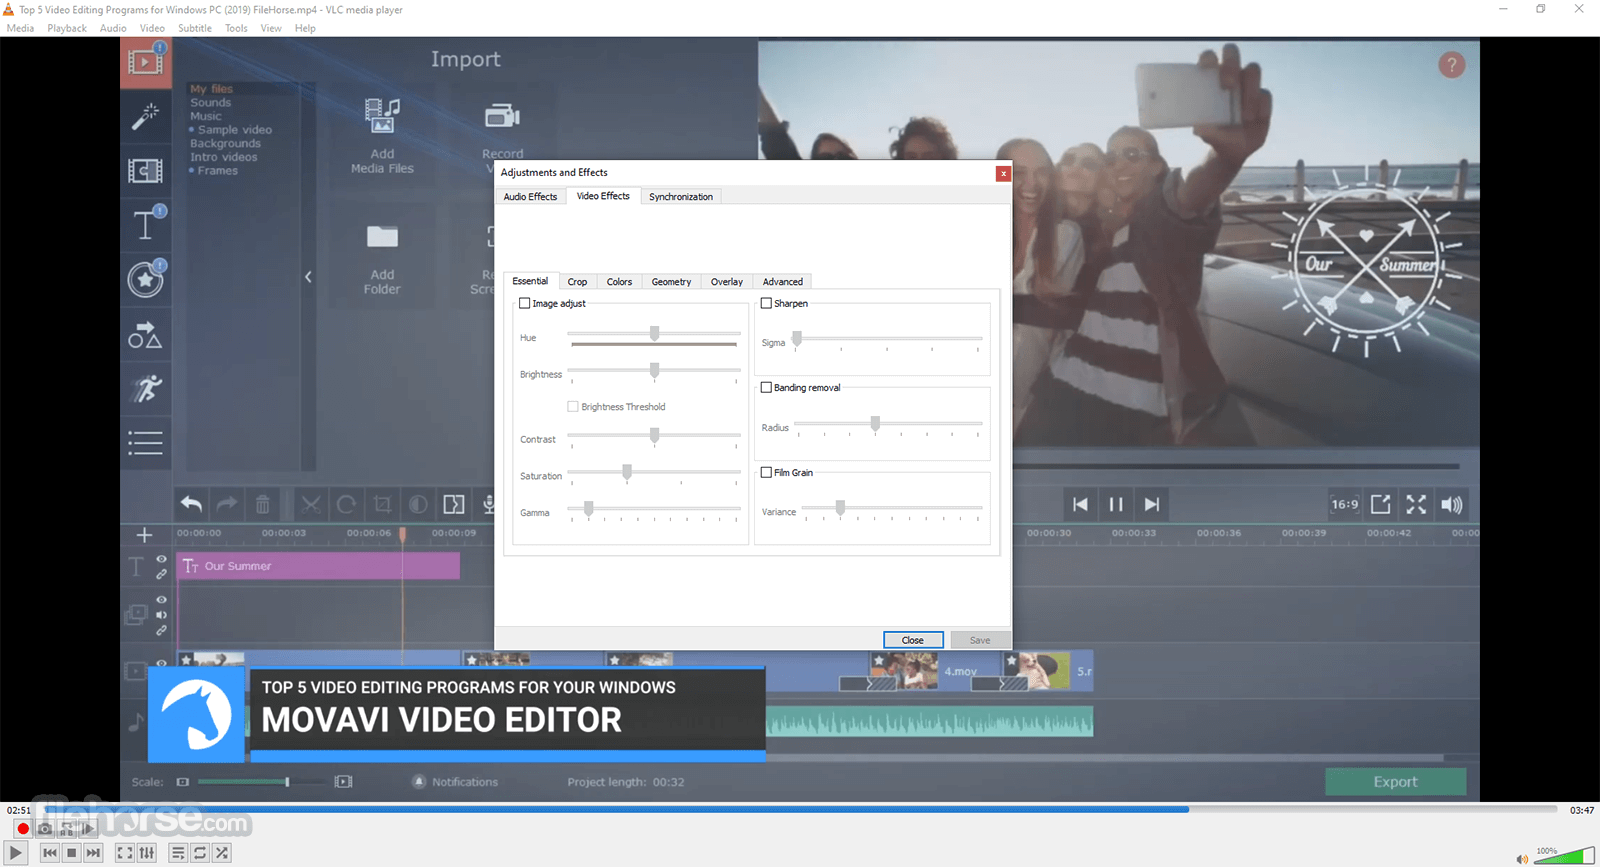1600x867 pixels.
Task: Open extended settings equalizer icon
Action: [x=147, y=853]
